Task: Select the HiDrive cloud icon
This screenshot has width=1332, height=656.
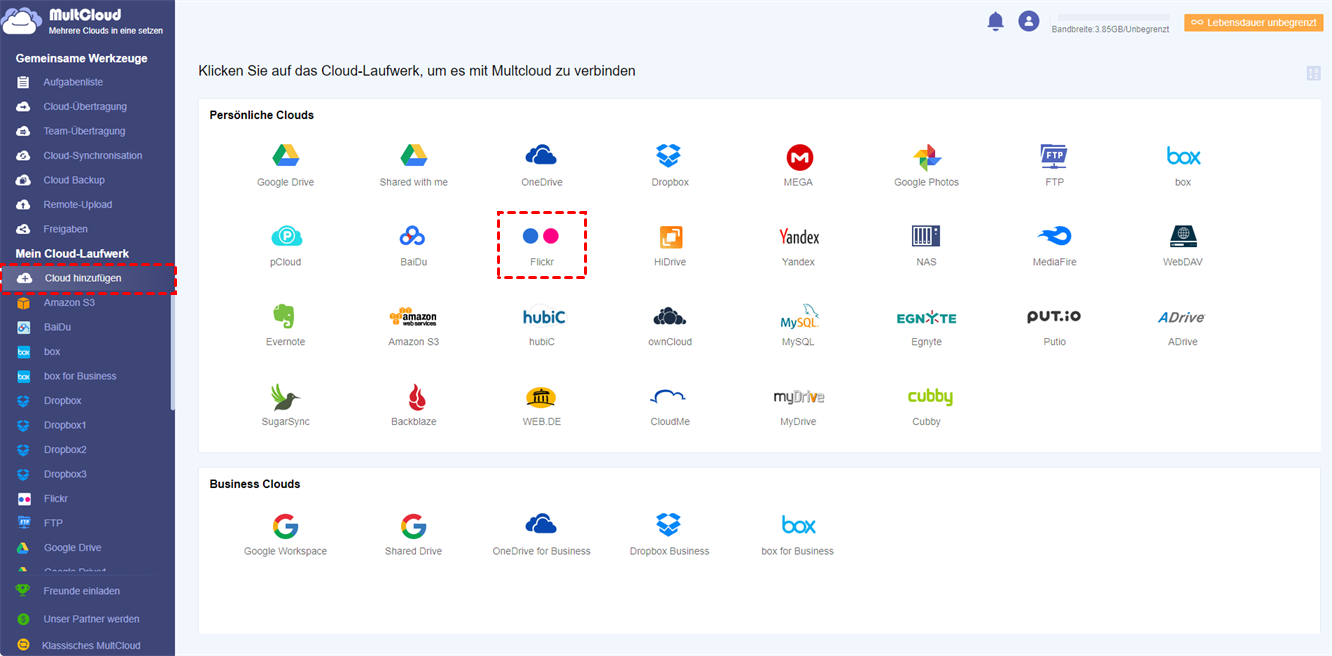Action: [670, 237]
